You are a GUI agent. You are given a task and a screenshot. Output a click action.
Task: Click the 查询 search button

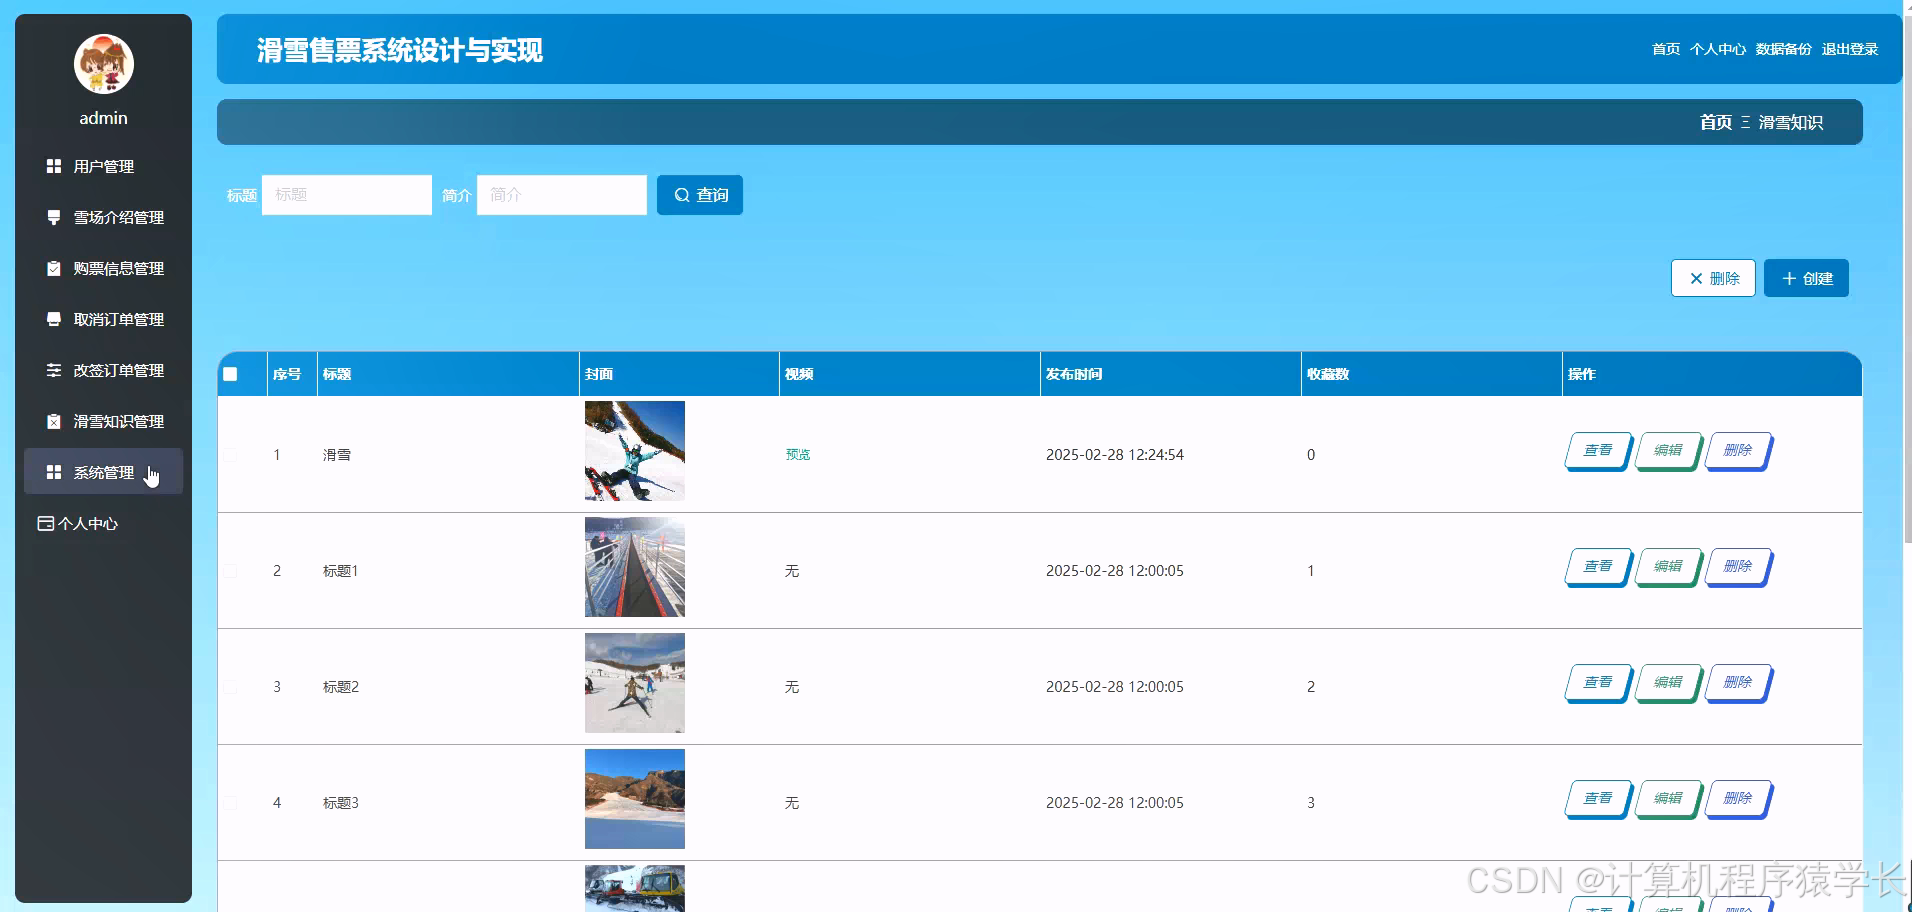[x=700, y=195]
